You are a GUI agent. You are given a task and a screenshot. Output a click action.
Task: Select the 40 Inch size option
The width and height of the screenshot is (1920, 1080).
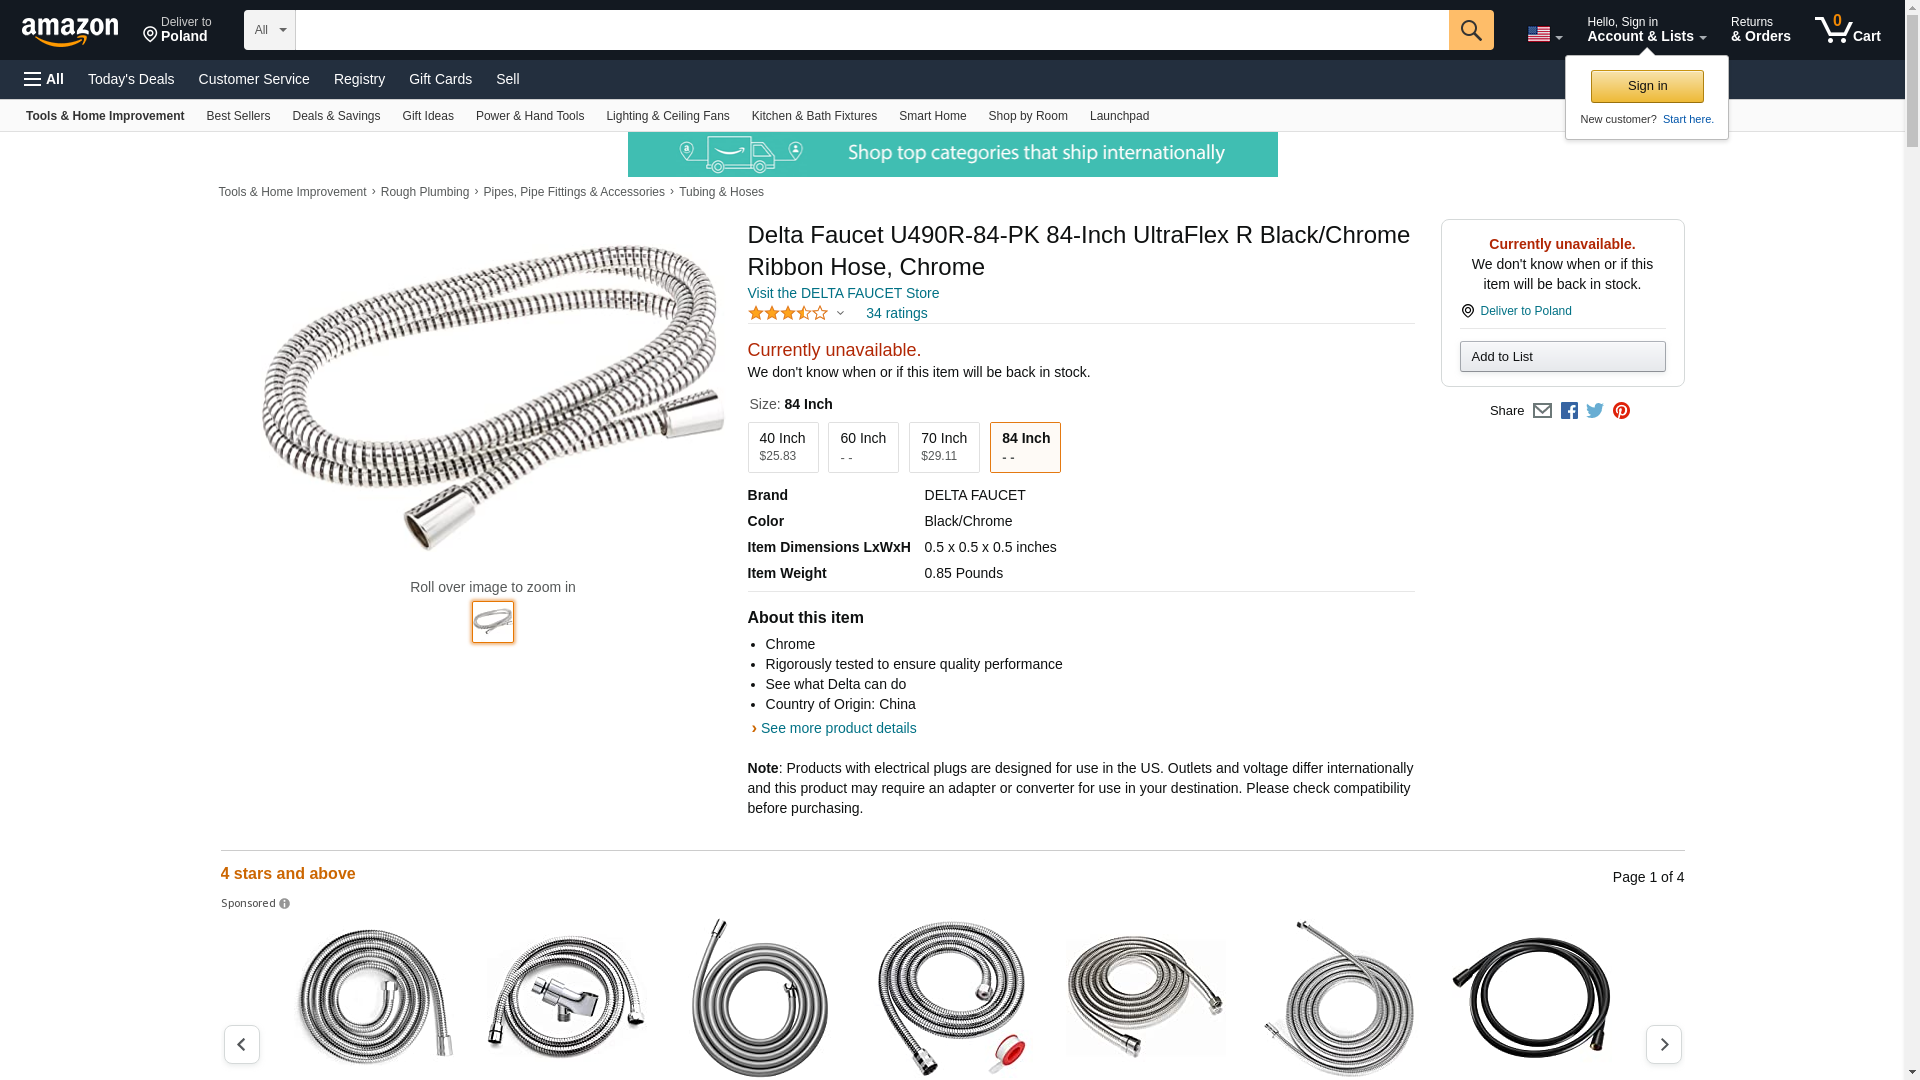pyautogui.click(x=782, y=447)
